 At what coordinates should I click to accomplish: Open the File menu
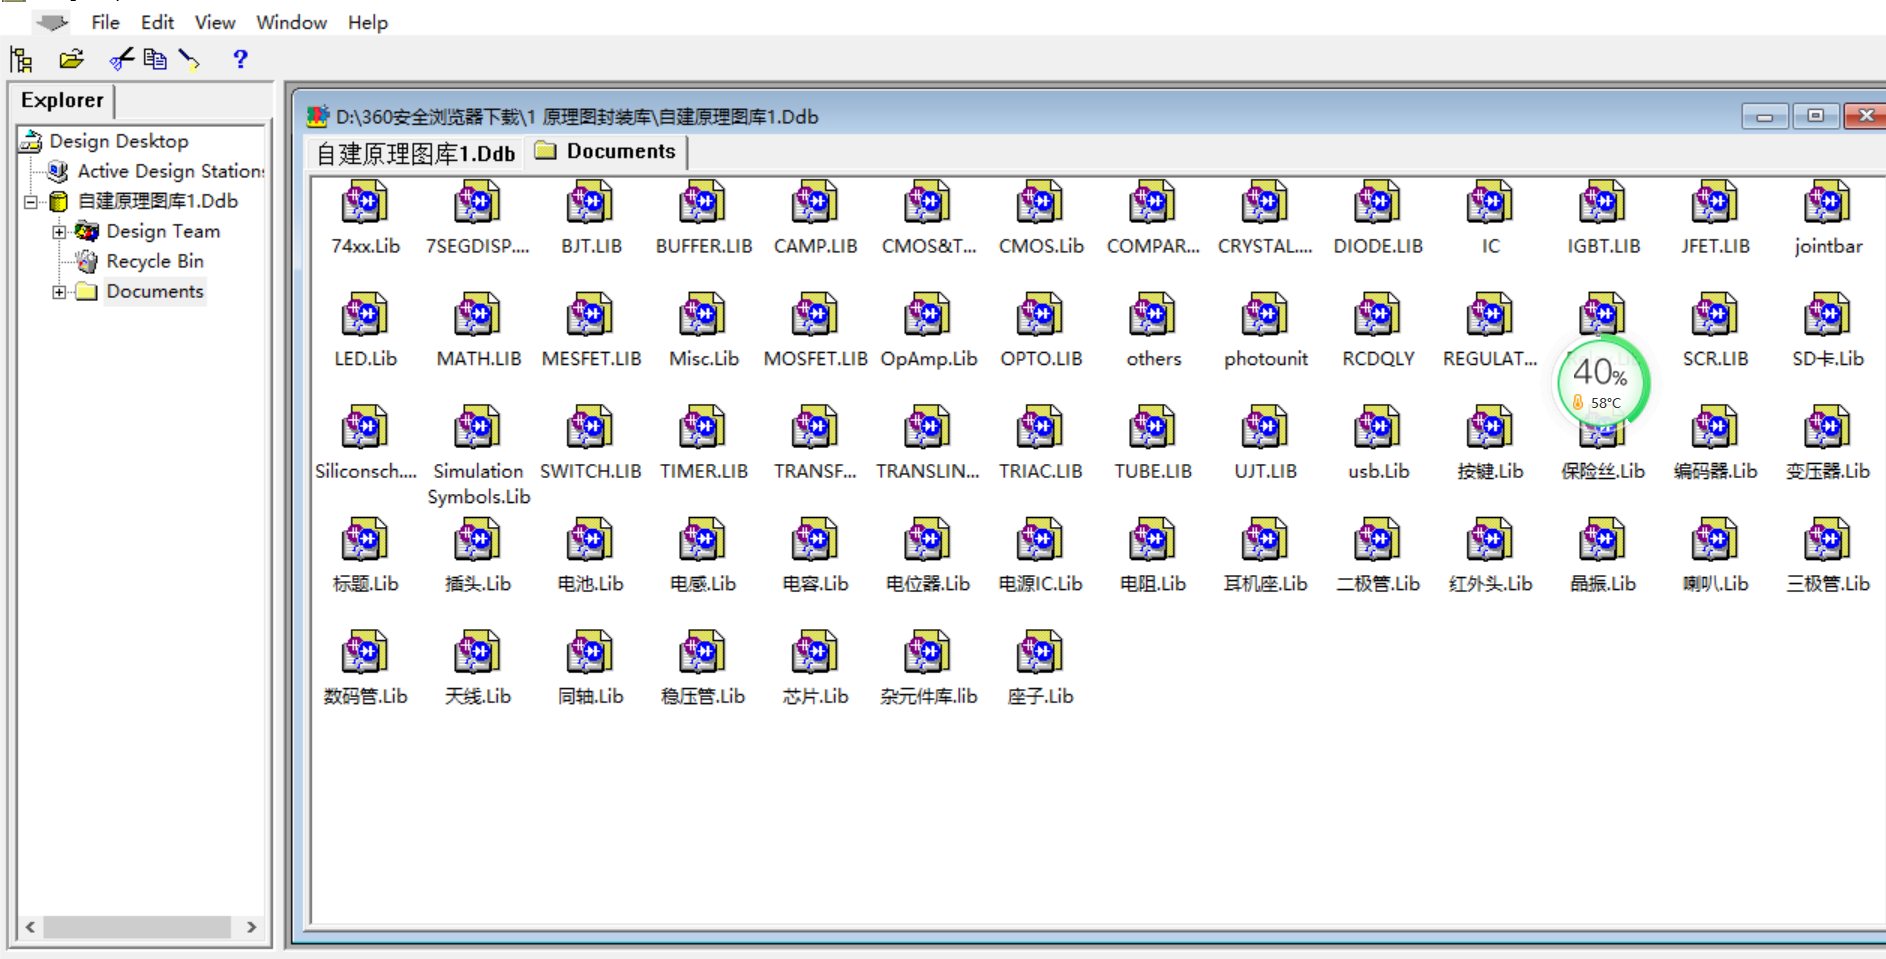click(105, 22)
